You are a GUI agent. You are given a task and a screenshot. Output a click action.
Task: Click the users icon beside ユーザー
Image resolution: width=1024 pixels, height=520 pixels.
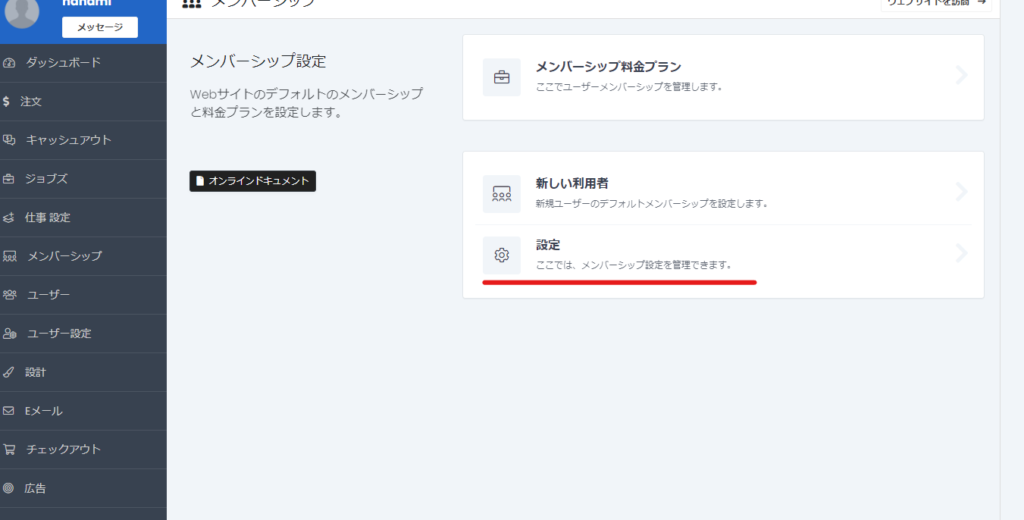10,295
